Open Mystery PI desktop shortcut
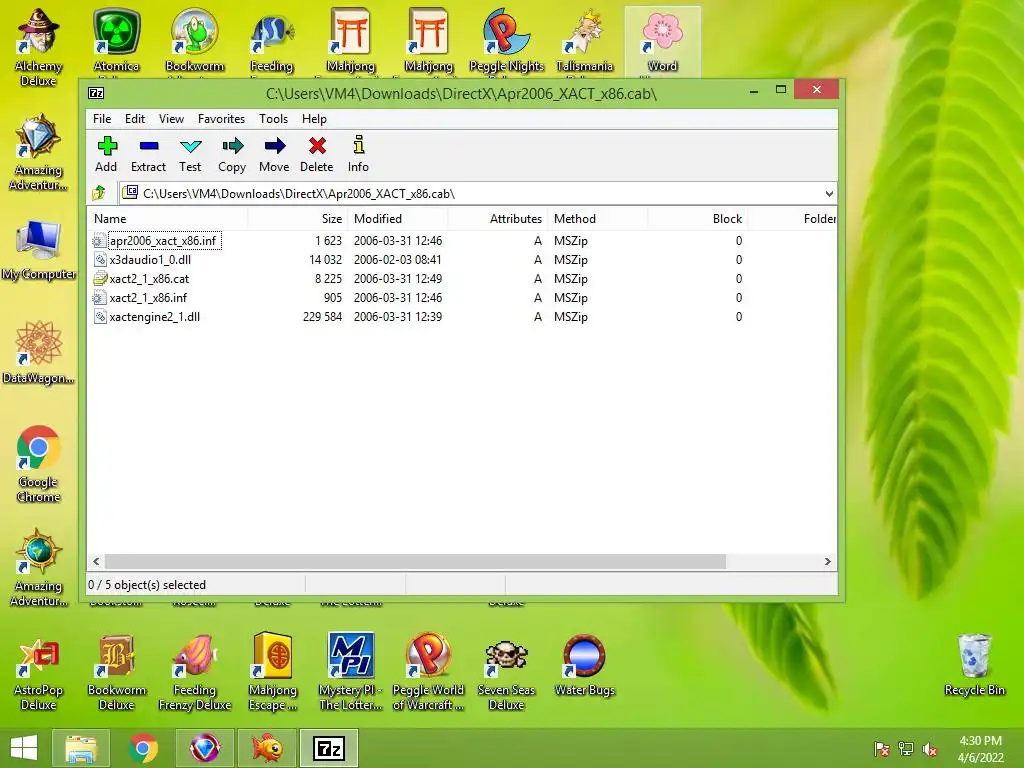This screenshot has width=1024, height=768. click(x=351, y=673)
